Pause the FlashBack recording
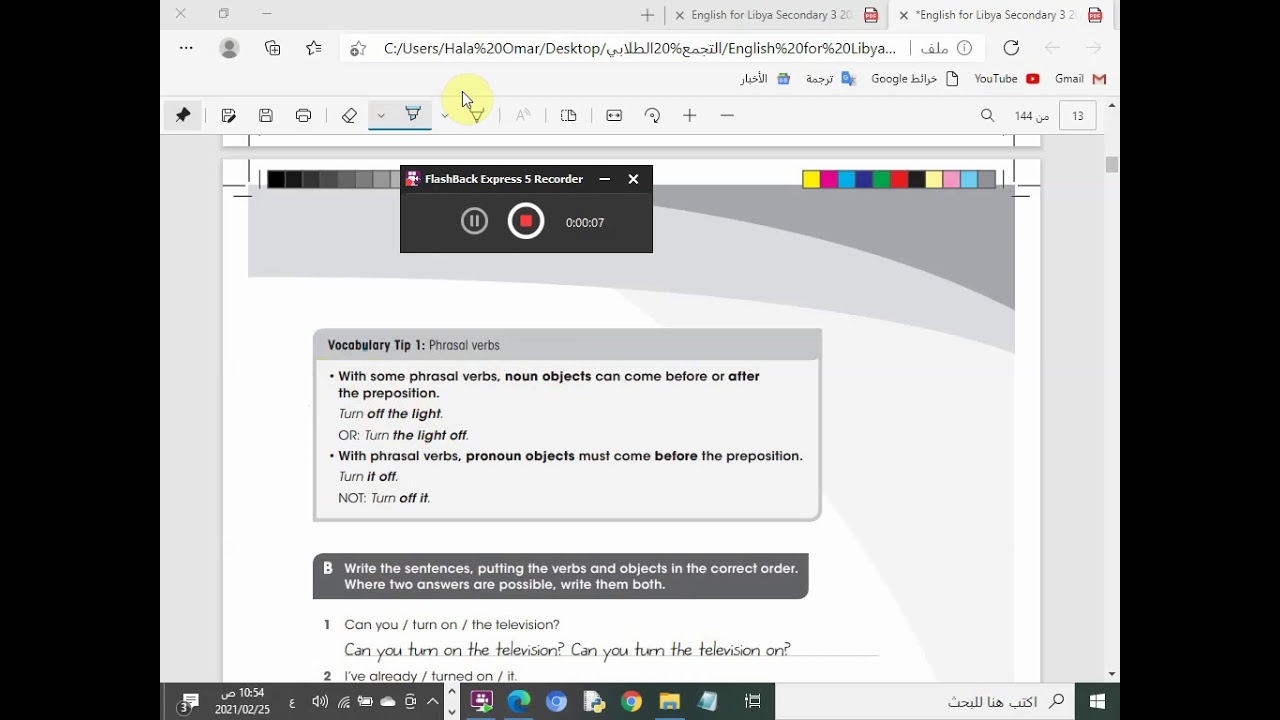The width and height of the screenshot is (1280, 720). tap(474, 222)
